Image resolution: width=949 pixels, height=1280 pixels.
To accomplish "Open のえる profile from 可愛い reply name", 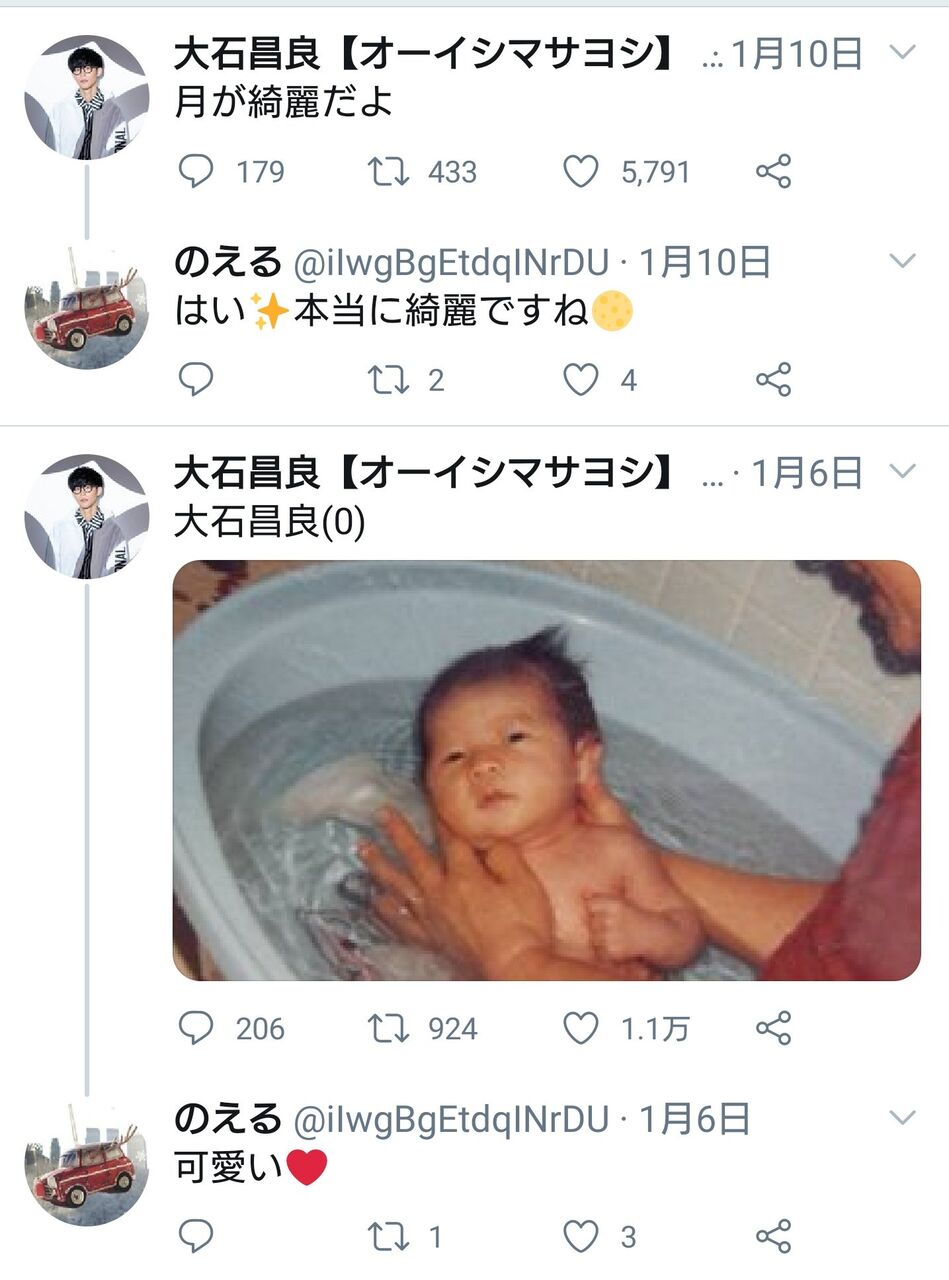I will 228,1119.
